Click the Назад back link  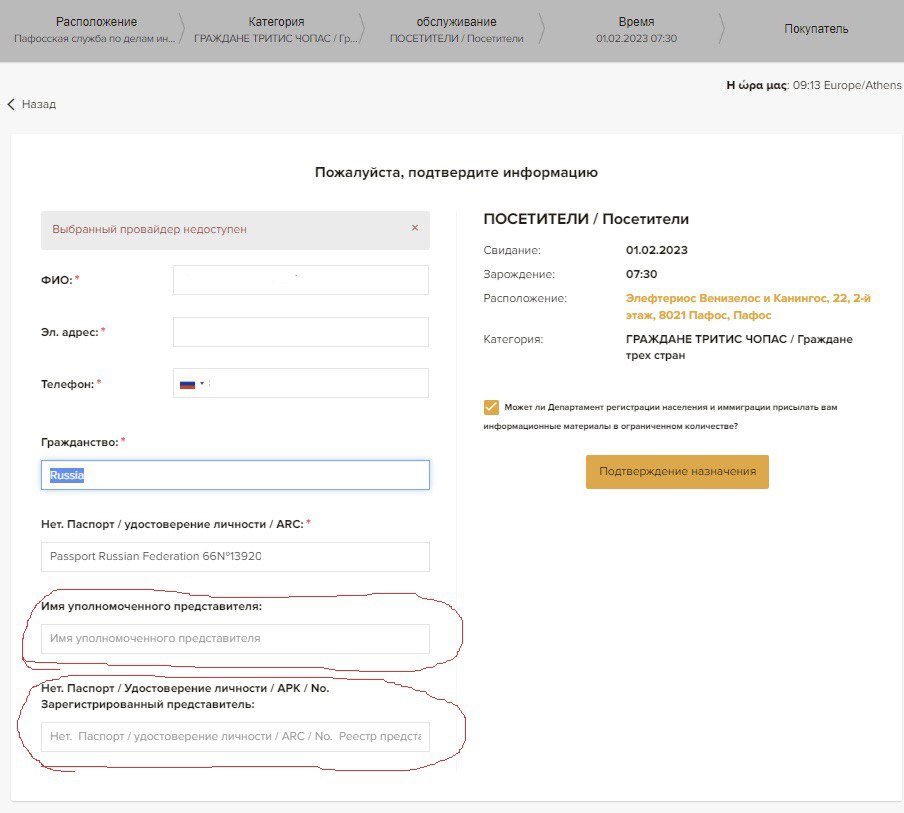(38, 104)
